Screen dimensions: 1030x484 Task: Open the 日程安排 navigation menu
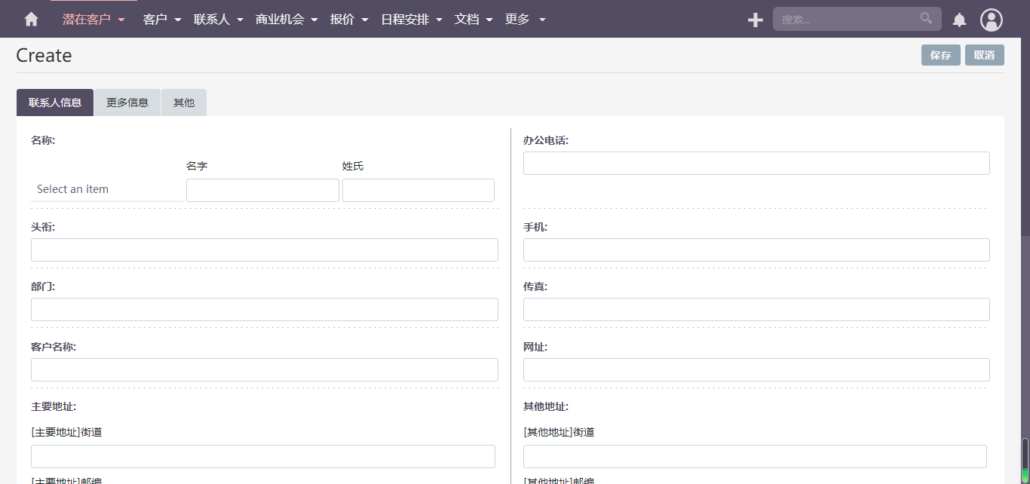click(x=411, y=19)
